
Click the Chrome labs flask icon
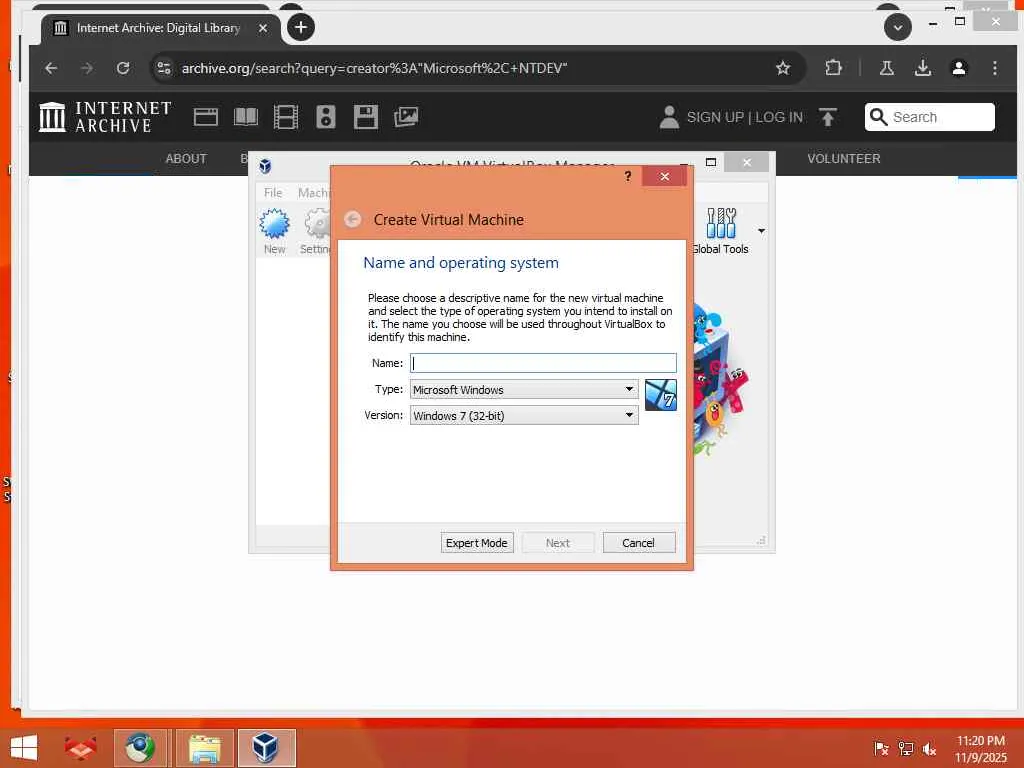click(886, 68)
